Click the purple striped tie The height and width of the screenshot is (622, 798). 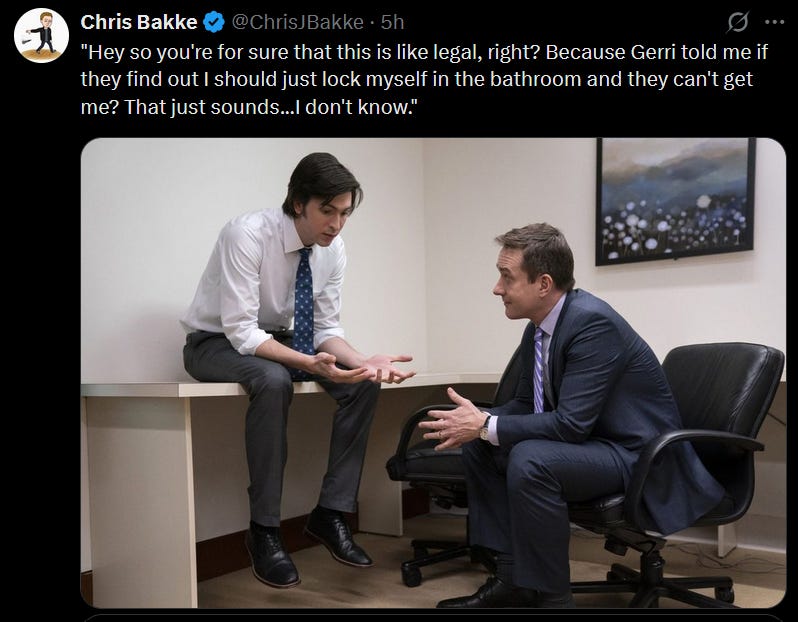539,369
